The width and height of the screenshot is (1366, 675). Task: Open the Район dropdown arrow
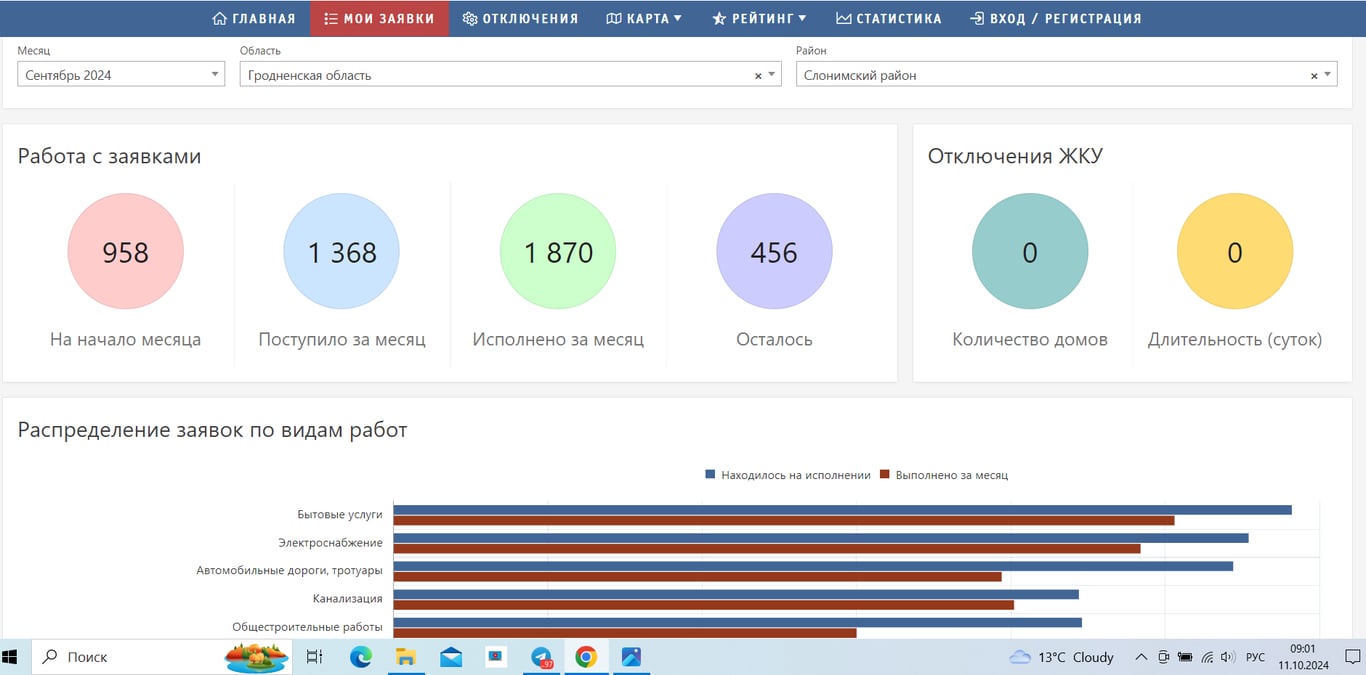tap(1327, 75)
